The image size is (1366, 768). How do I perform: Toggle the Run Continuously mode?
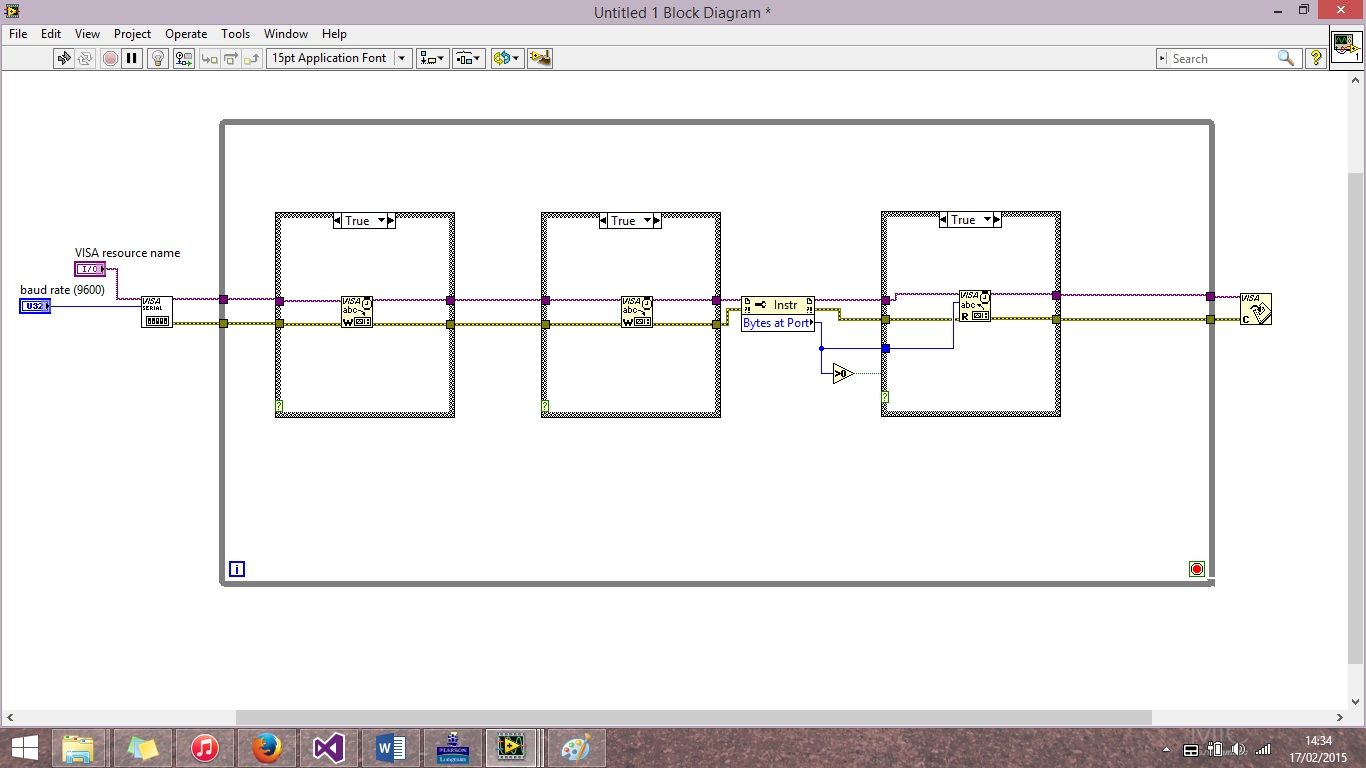(86, 58)
